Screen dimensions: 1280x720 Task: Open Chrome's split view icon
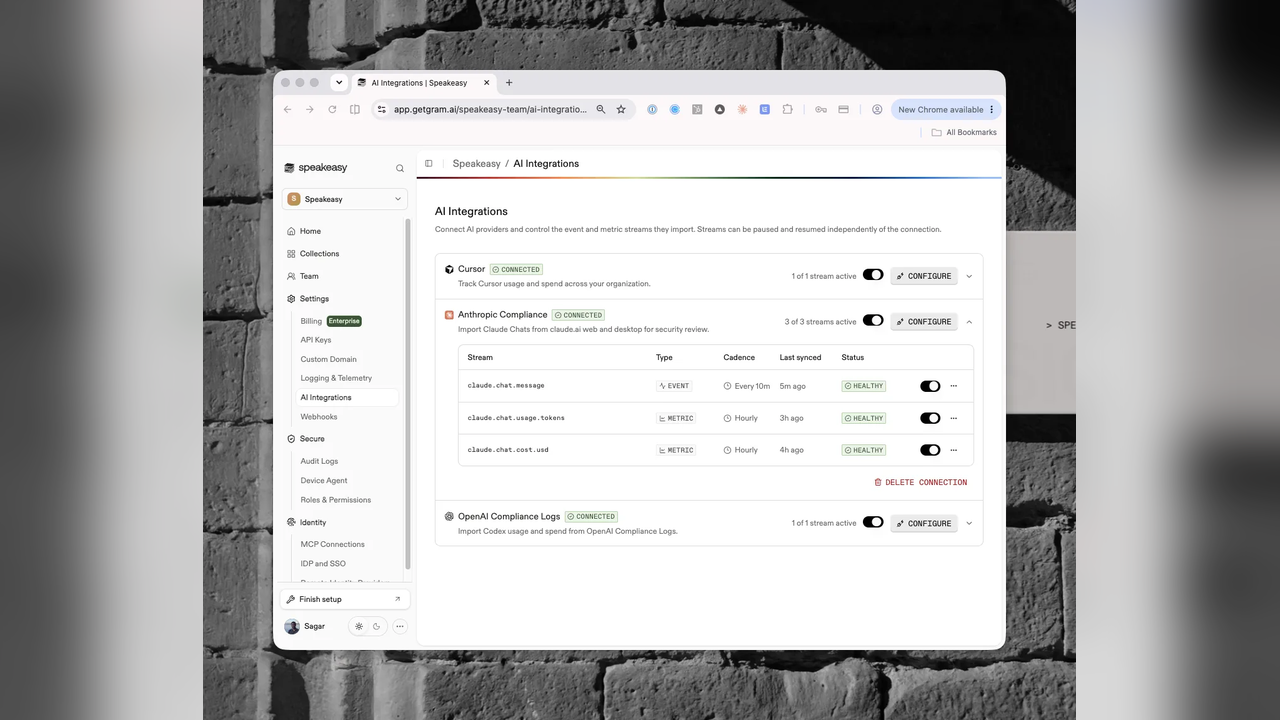(355, 109)
